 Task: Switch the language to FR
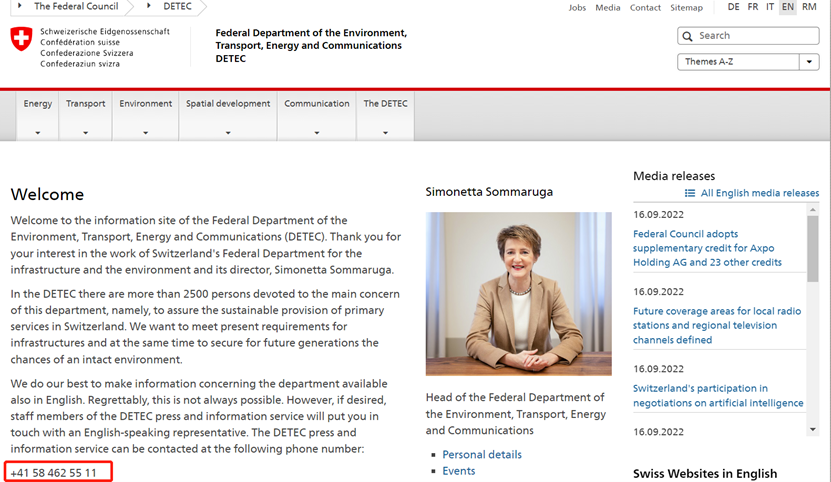[x=753, y=7]
